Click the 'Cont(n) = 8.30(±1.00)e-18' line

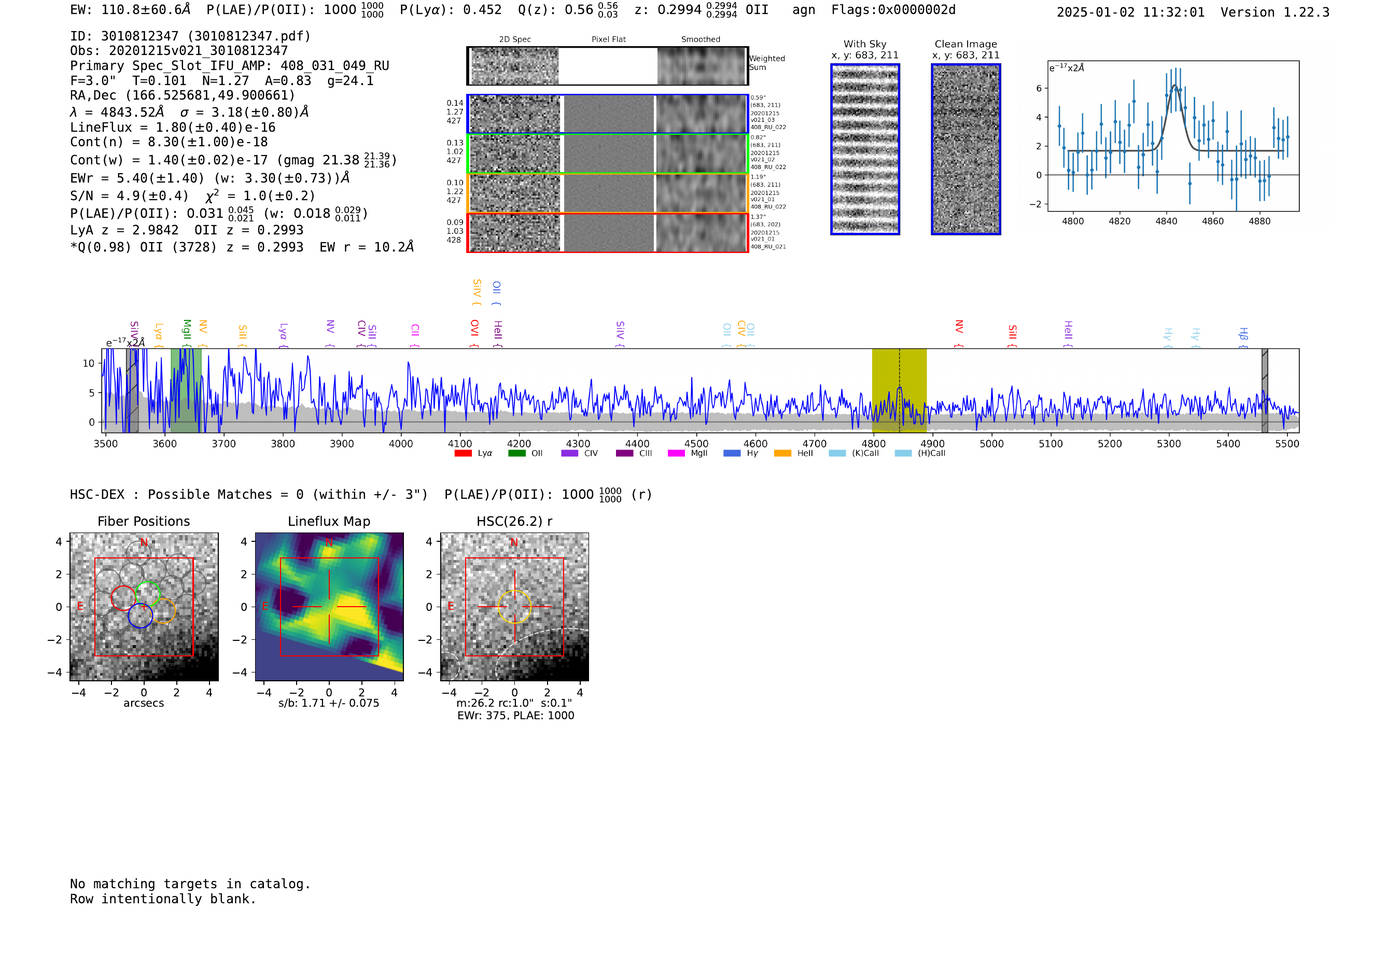coord(169,143)
